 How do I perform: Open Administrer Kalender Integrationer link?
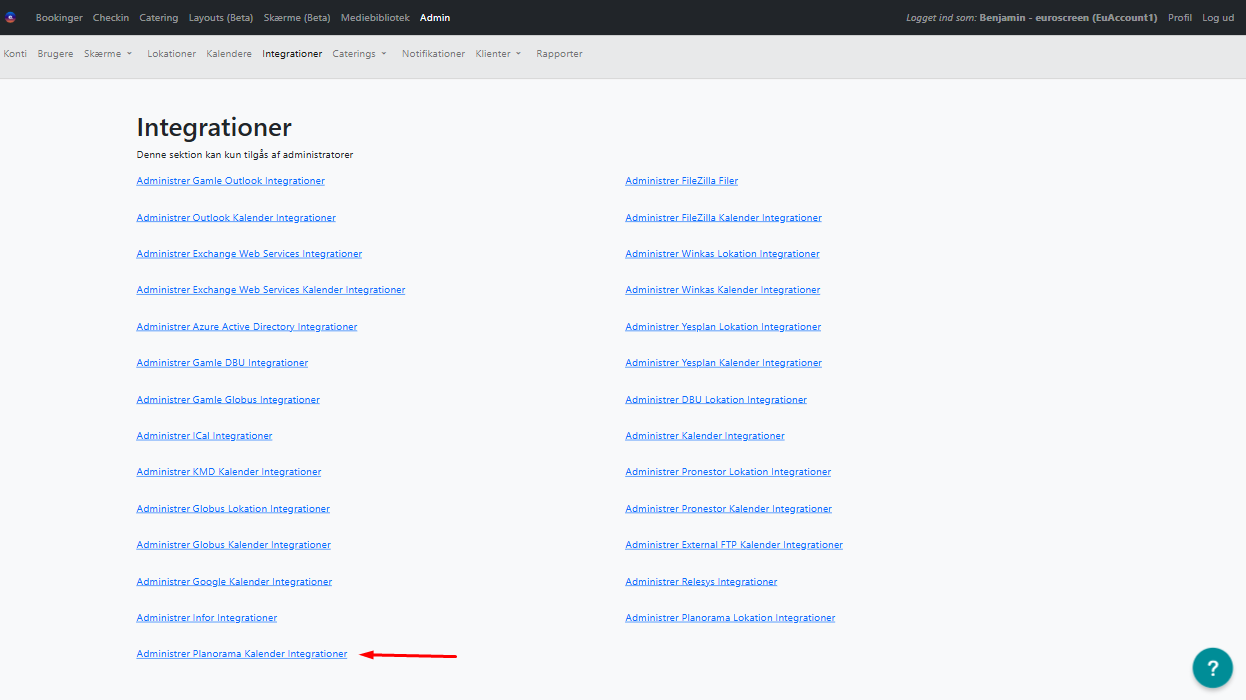tap(705, 436)
